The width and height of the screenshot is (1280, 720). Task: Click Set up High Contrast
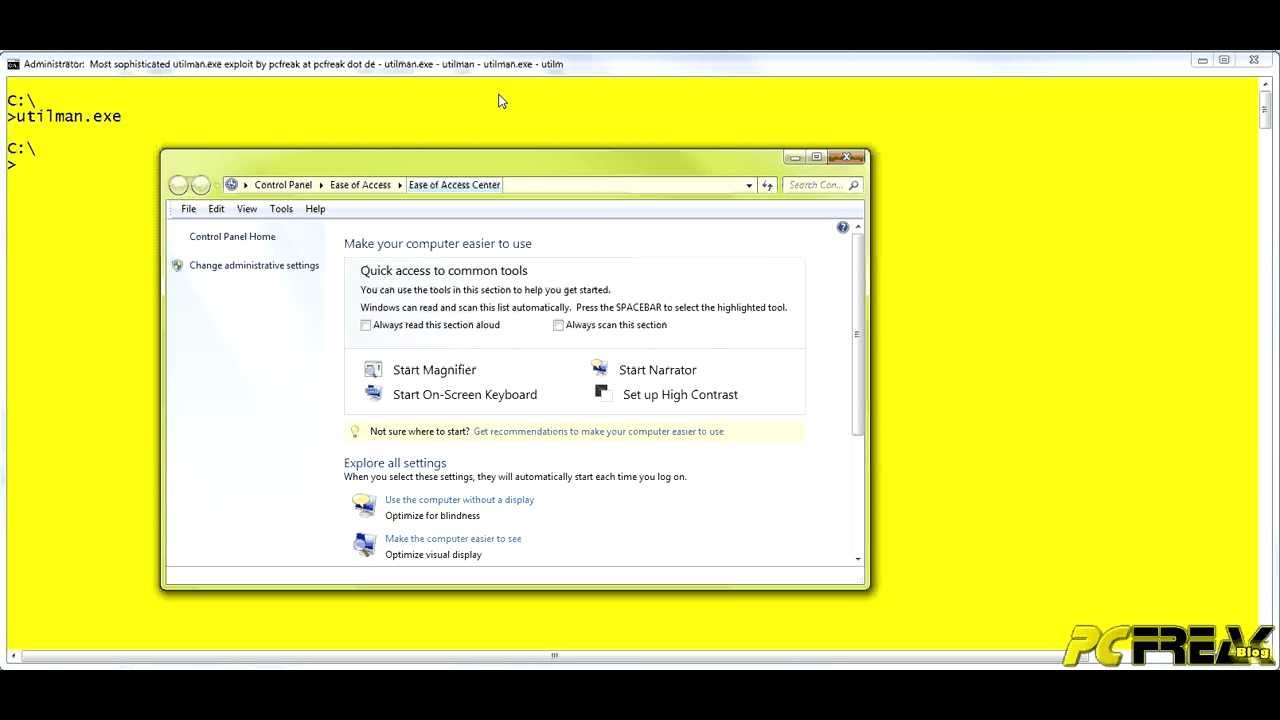click(680, 395)
